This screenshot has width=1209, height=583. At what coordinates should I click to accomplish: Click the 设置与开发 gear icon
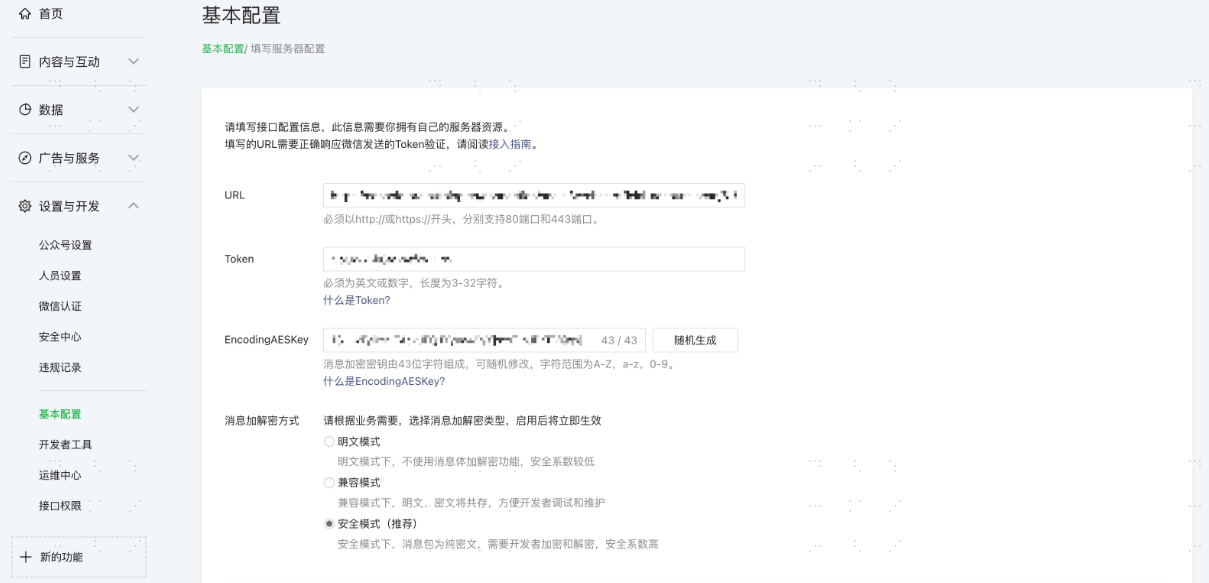coord(25,206)
